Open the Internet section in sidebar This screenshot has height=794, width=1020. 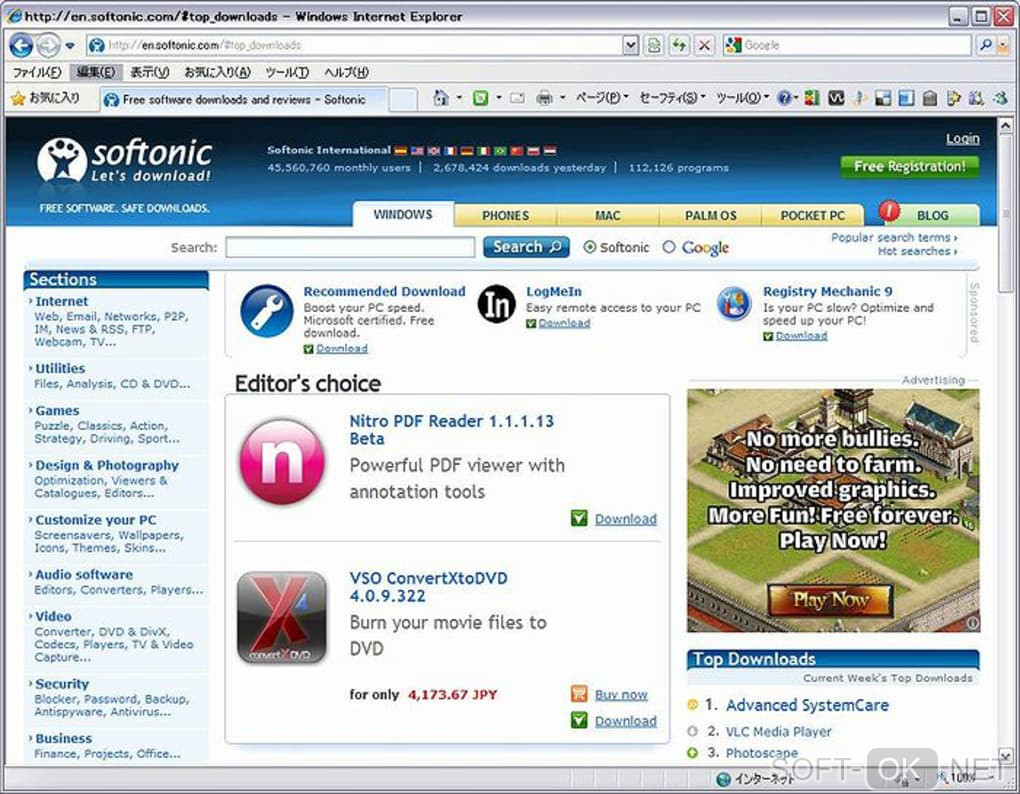point(61,301)
